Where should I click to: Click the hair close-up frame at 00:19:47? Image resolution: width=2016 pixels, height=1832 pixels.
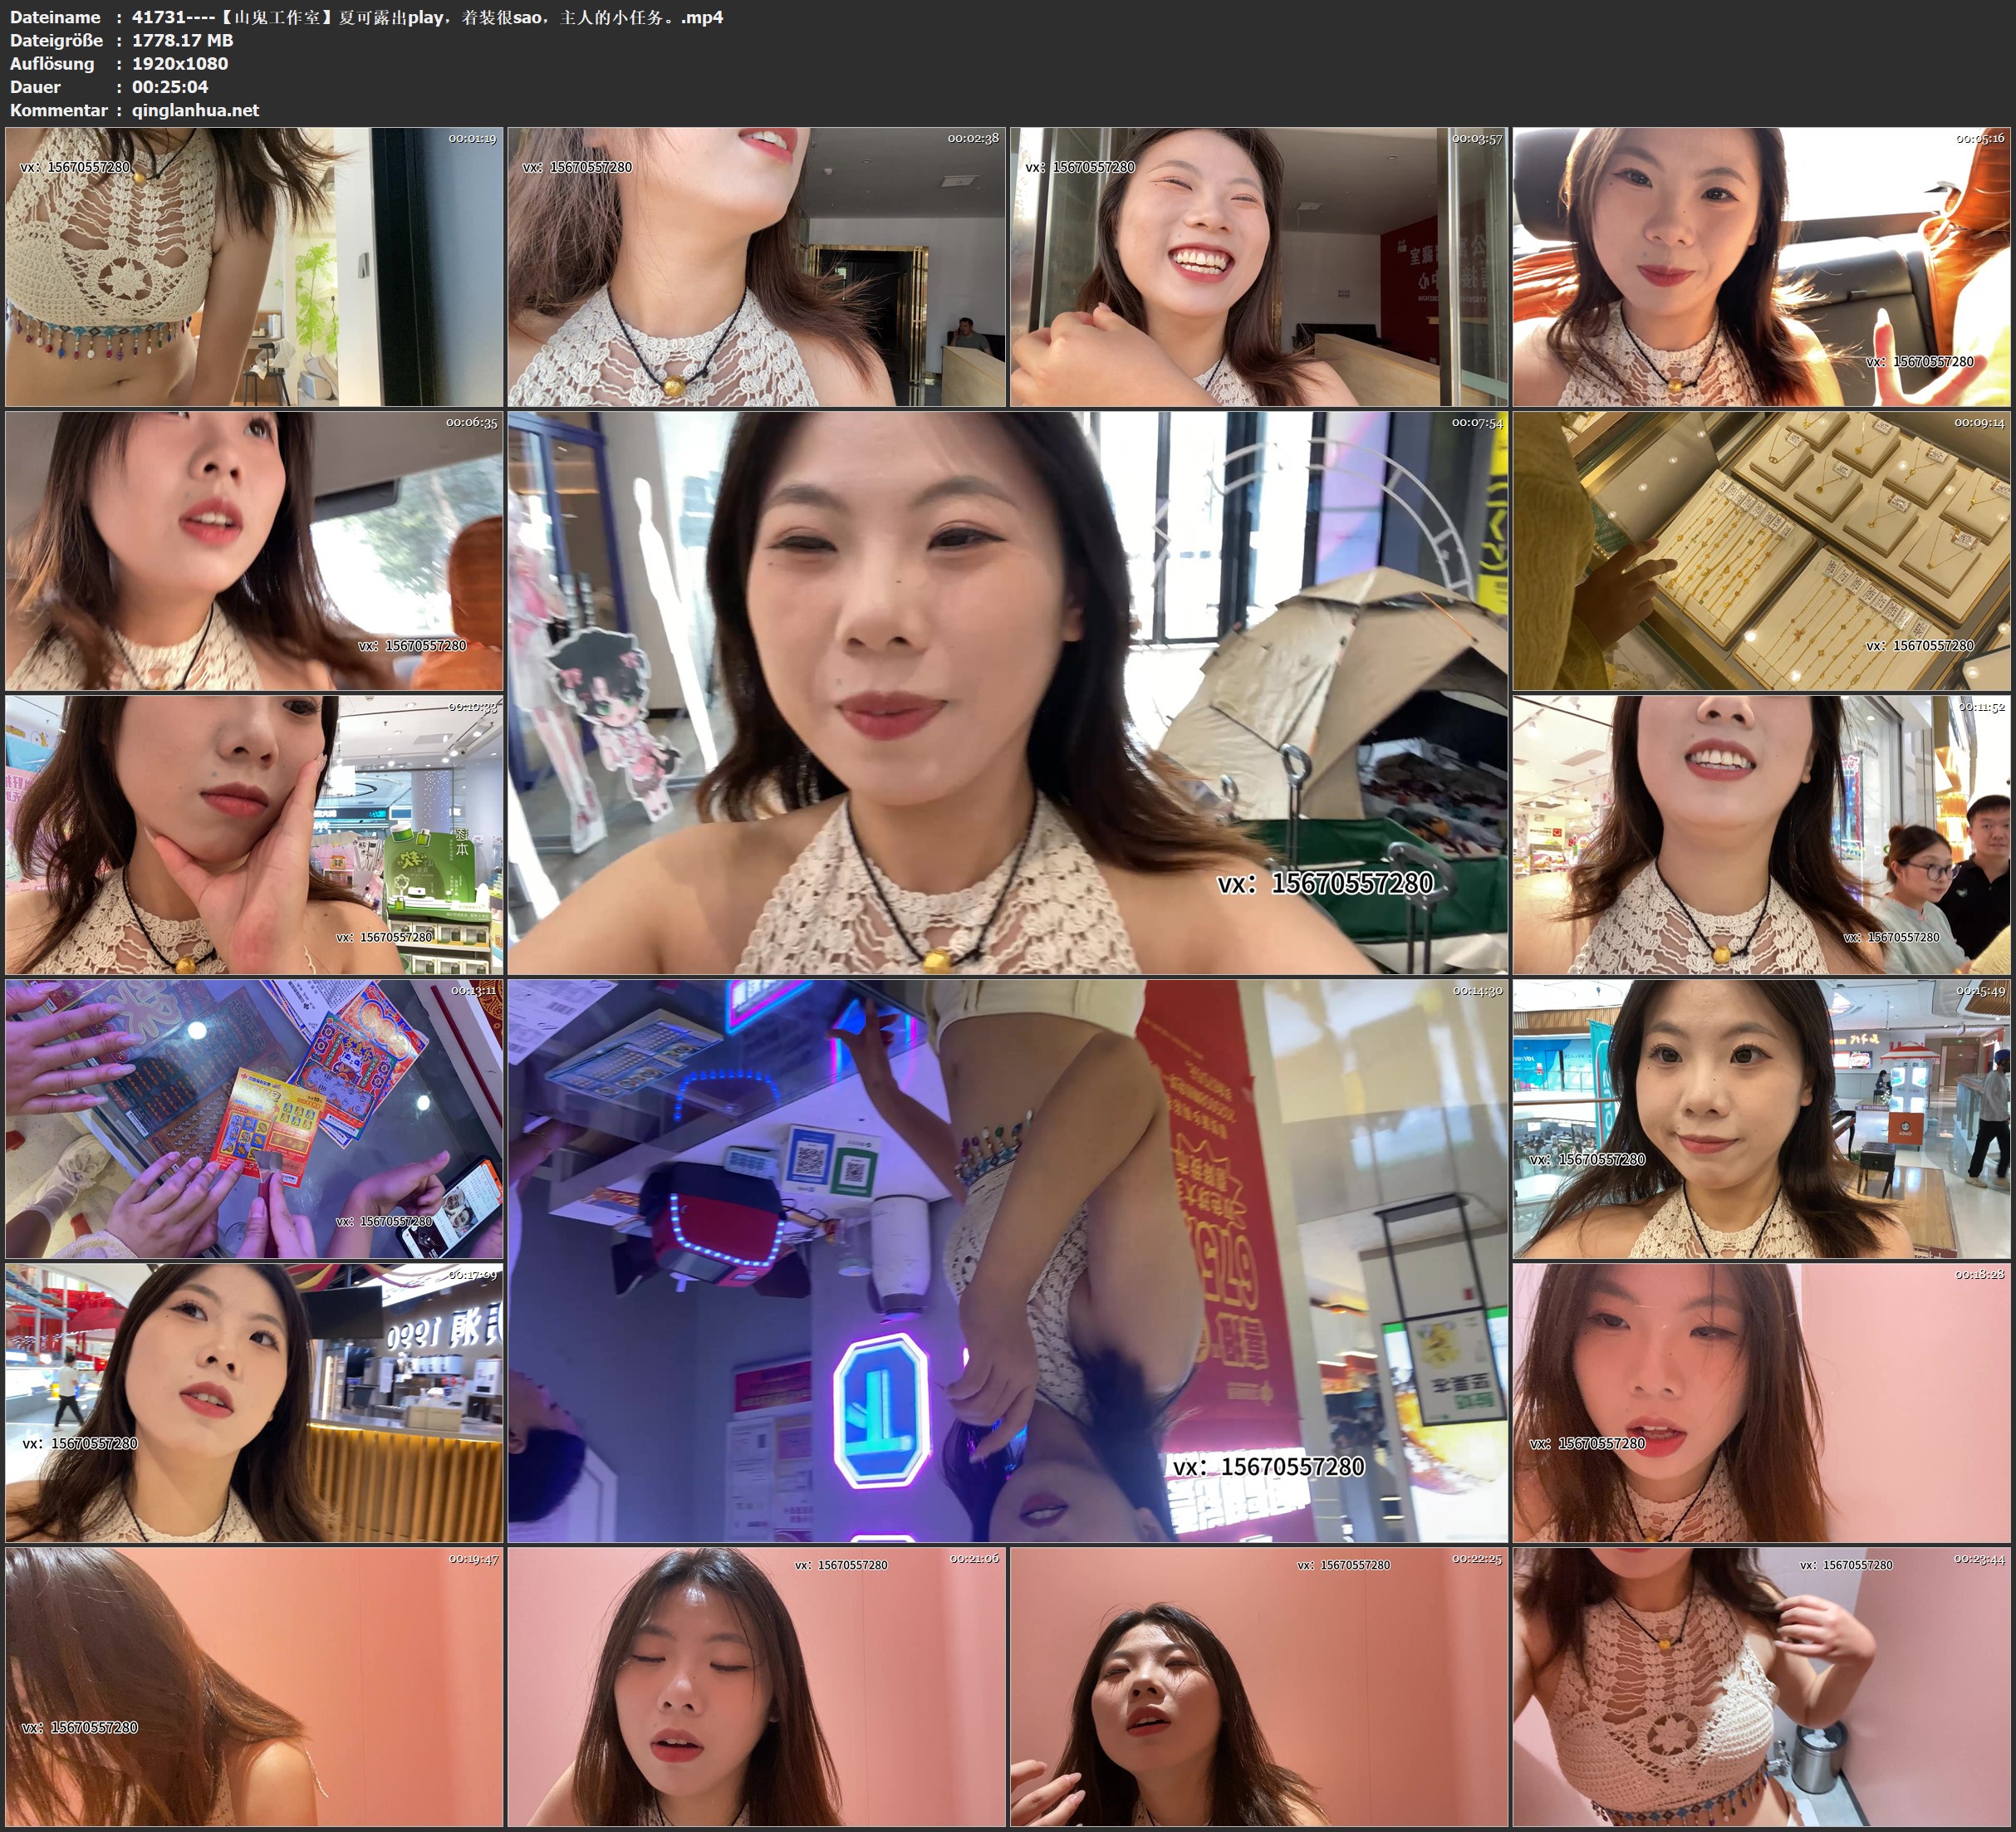(x=254, y=1687)
